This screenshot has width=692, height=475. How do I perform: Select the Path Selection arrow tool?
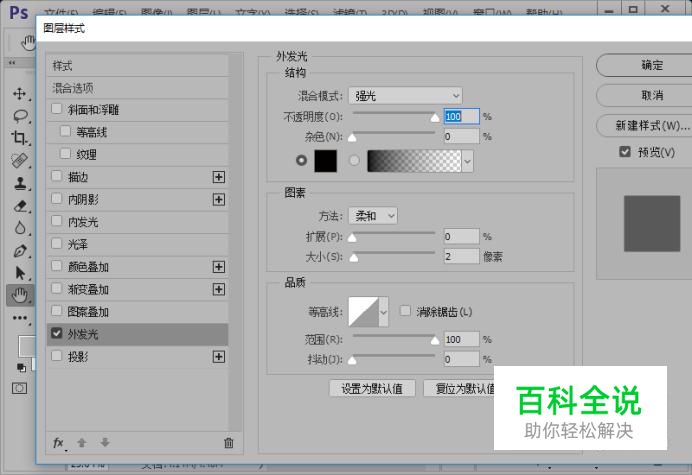click(x=20, y=273)
